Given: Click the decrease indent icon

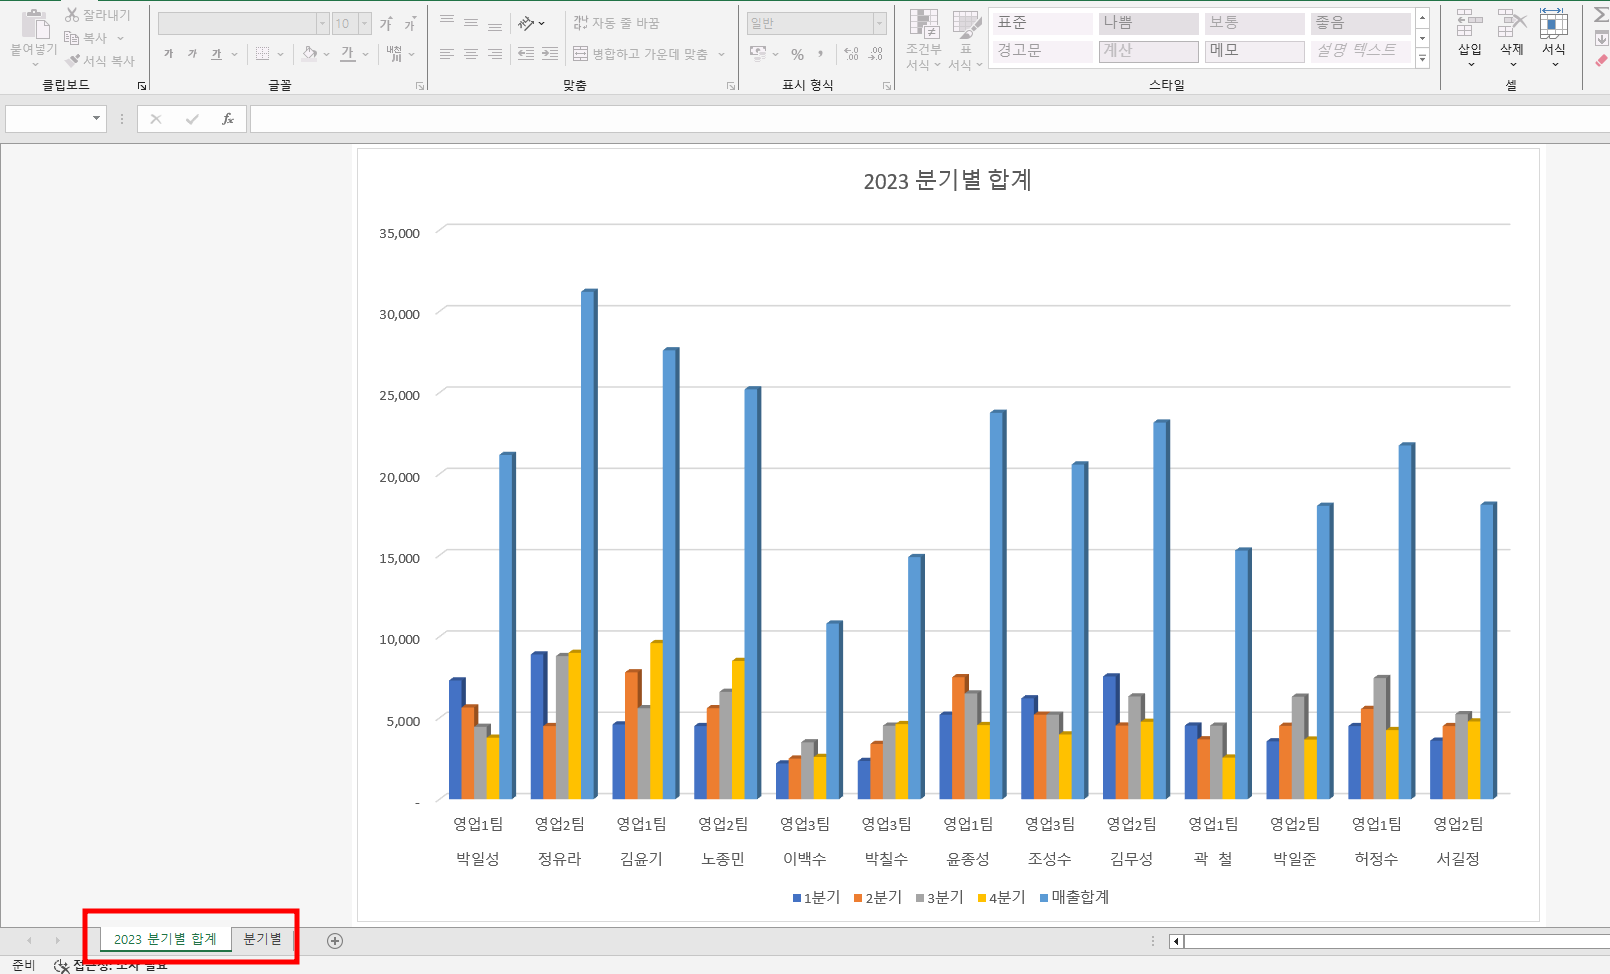Looking at the screenshot, I should click(526, 54).
